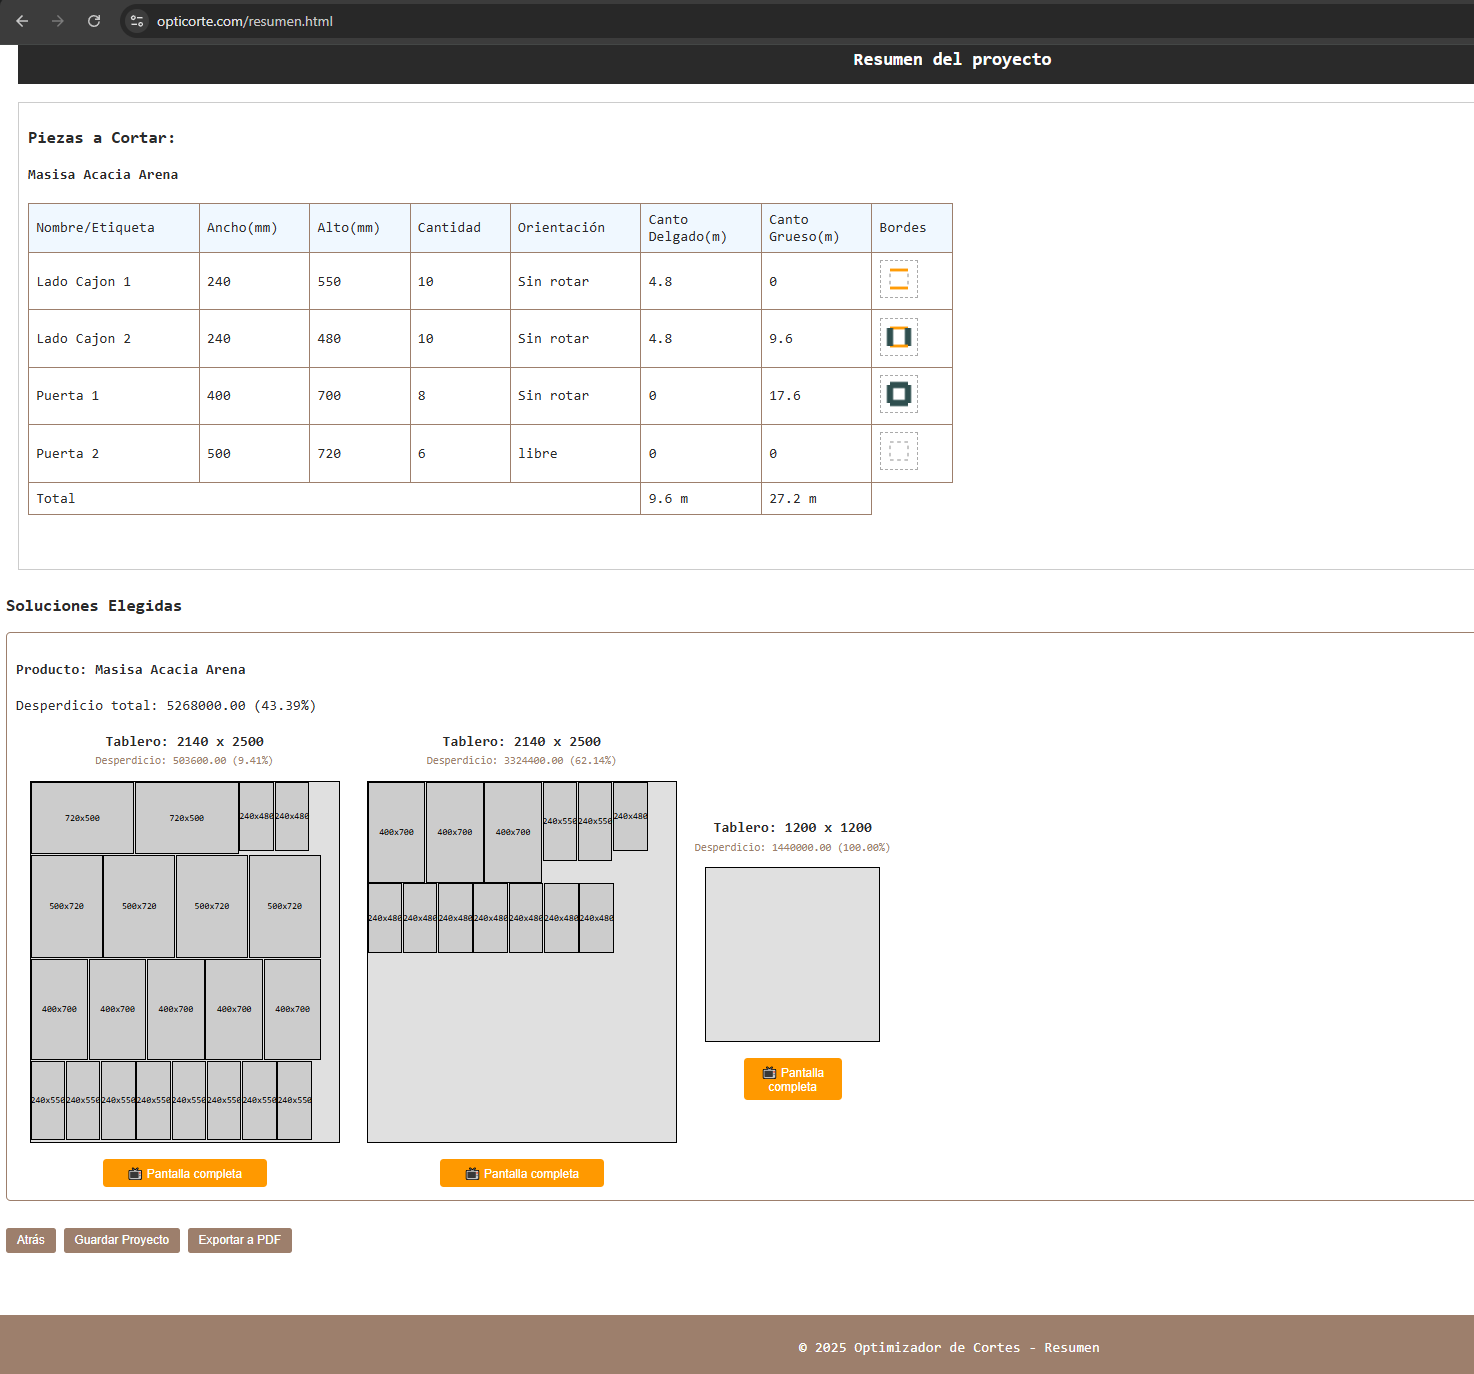The height and width of the screenshot is (1374, 1474).
Task: Click the Desperdicio total 43.39% text
Action: tap(166, 706)
